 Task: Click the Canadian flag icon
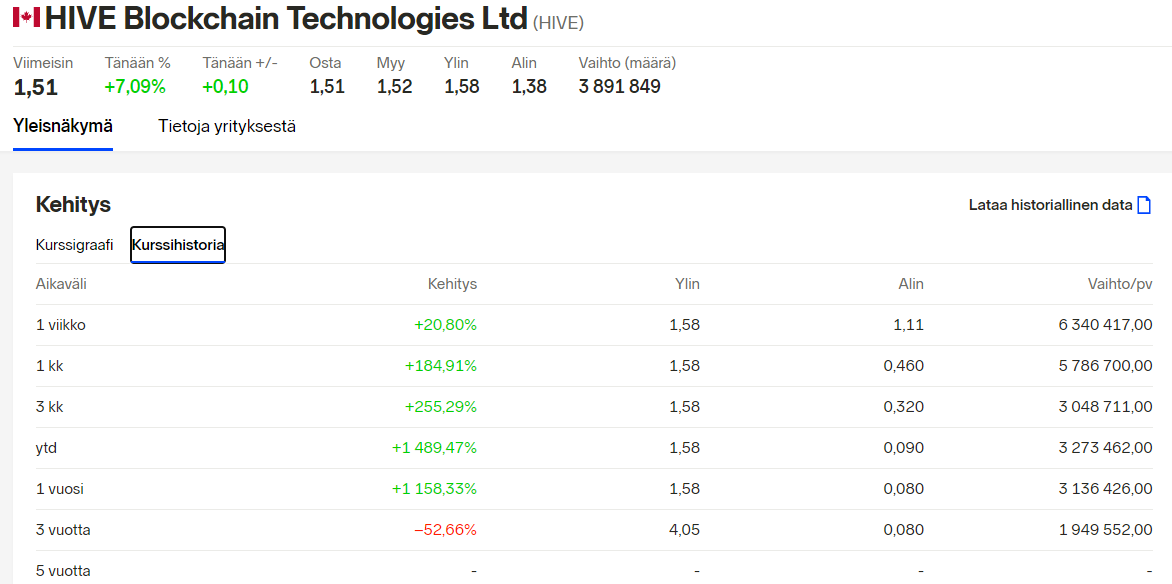26,17
